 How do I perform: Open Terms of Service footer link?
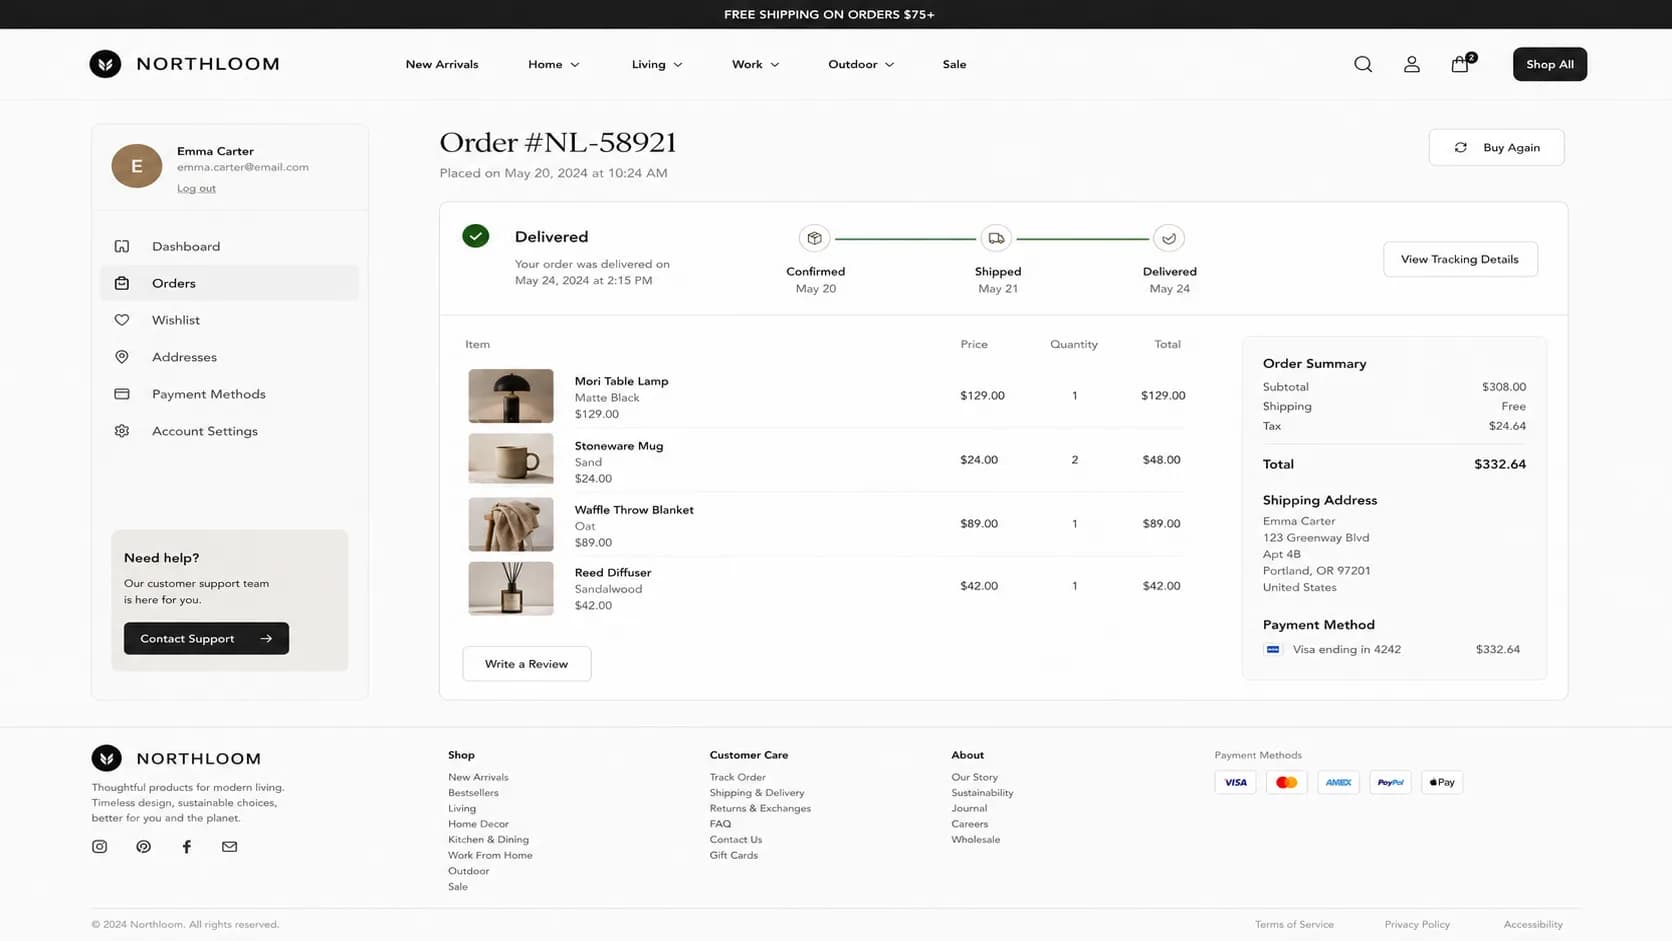pyautogui.click(x=1294, y=924)
